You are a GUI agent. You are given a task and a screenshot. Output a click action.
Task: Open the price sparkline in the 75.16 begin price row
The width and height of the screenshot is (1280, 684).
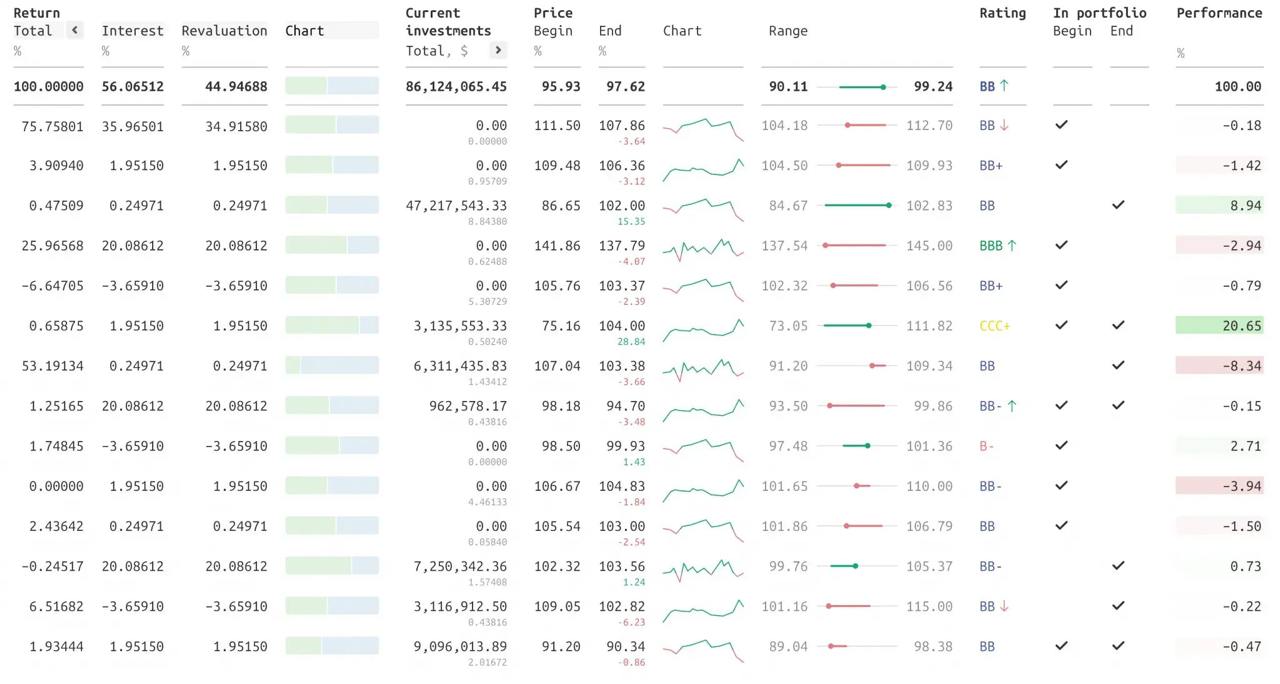pos(703,326)
